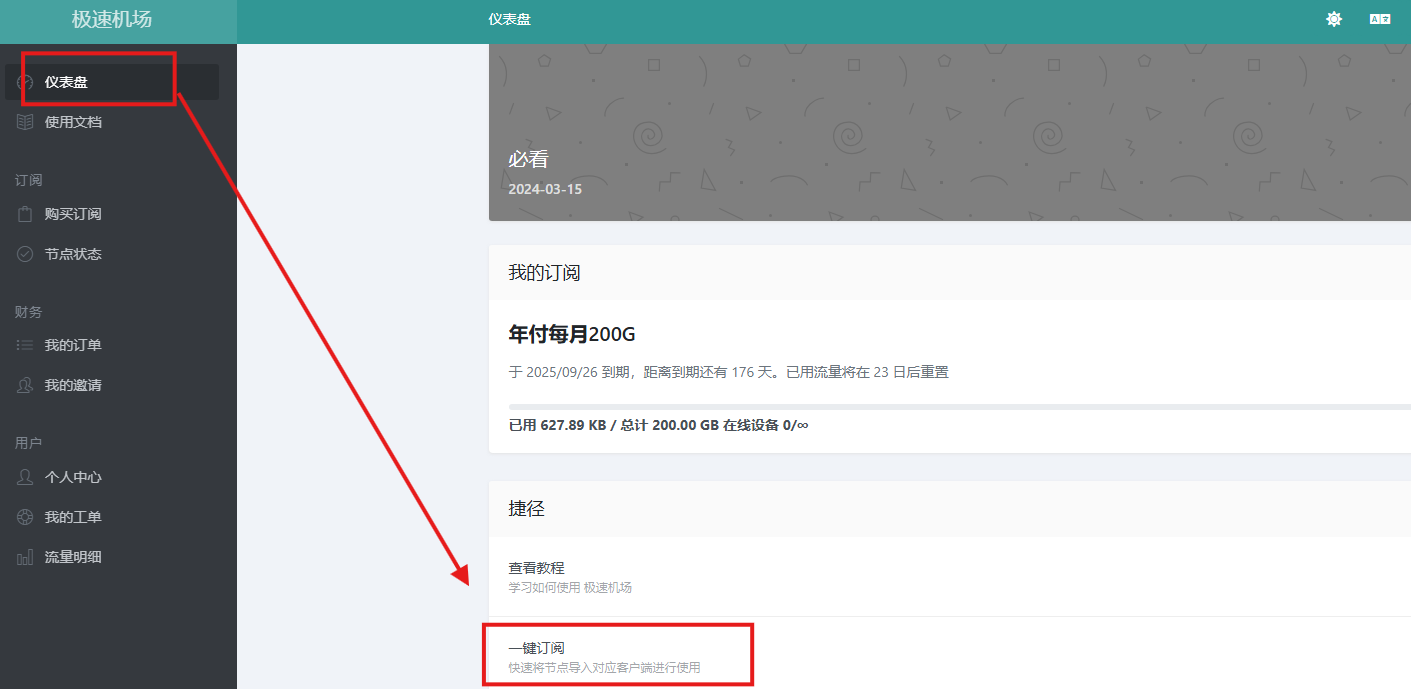The height and width of the screenshot is (689, 1411).
Task: Select the 节点状态 check-circle icon
Action: pyautogui.click(x=26, y=254)
